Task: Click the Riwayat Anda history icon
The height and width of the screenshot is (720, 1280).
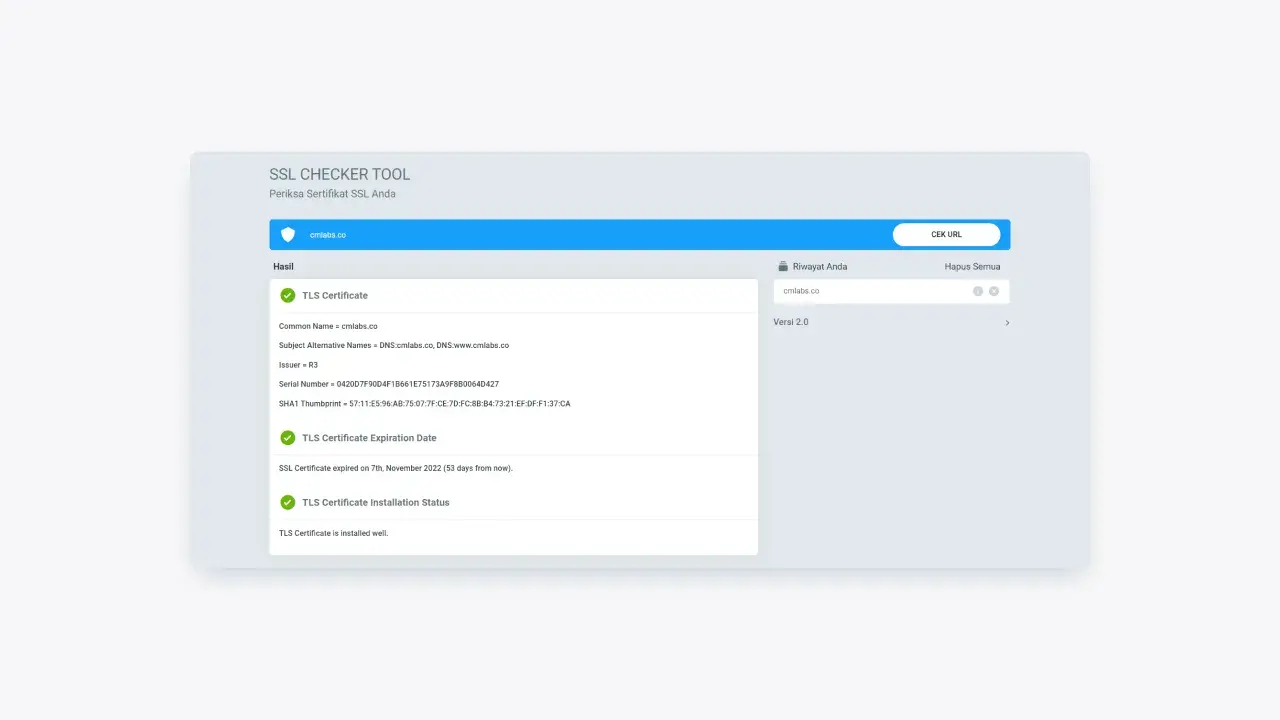Action: (783, 267)
